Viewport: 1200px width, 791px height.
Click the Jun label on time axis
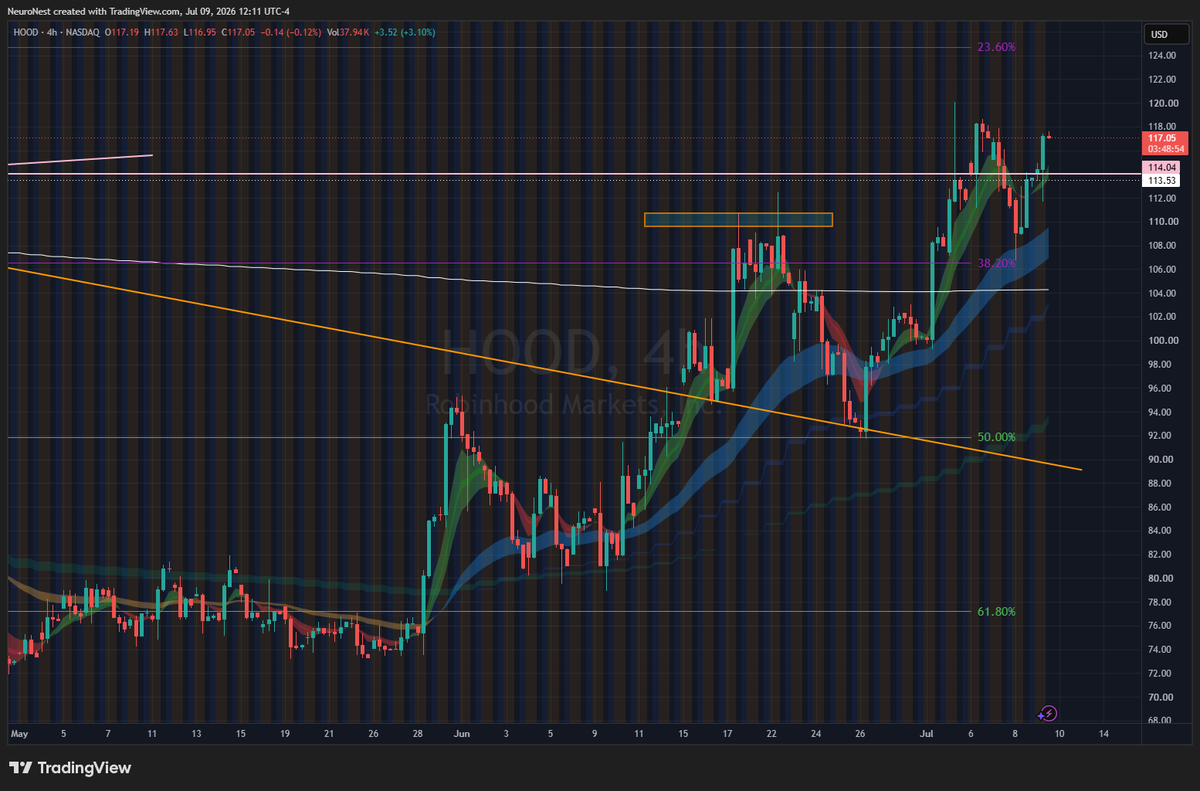tap(460, 734)
